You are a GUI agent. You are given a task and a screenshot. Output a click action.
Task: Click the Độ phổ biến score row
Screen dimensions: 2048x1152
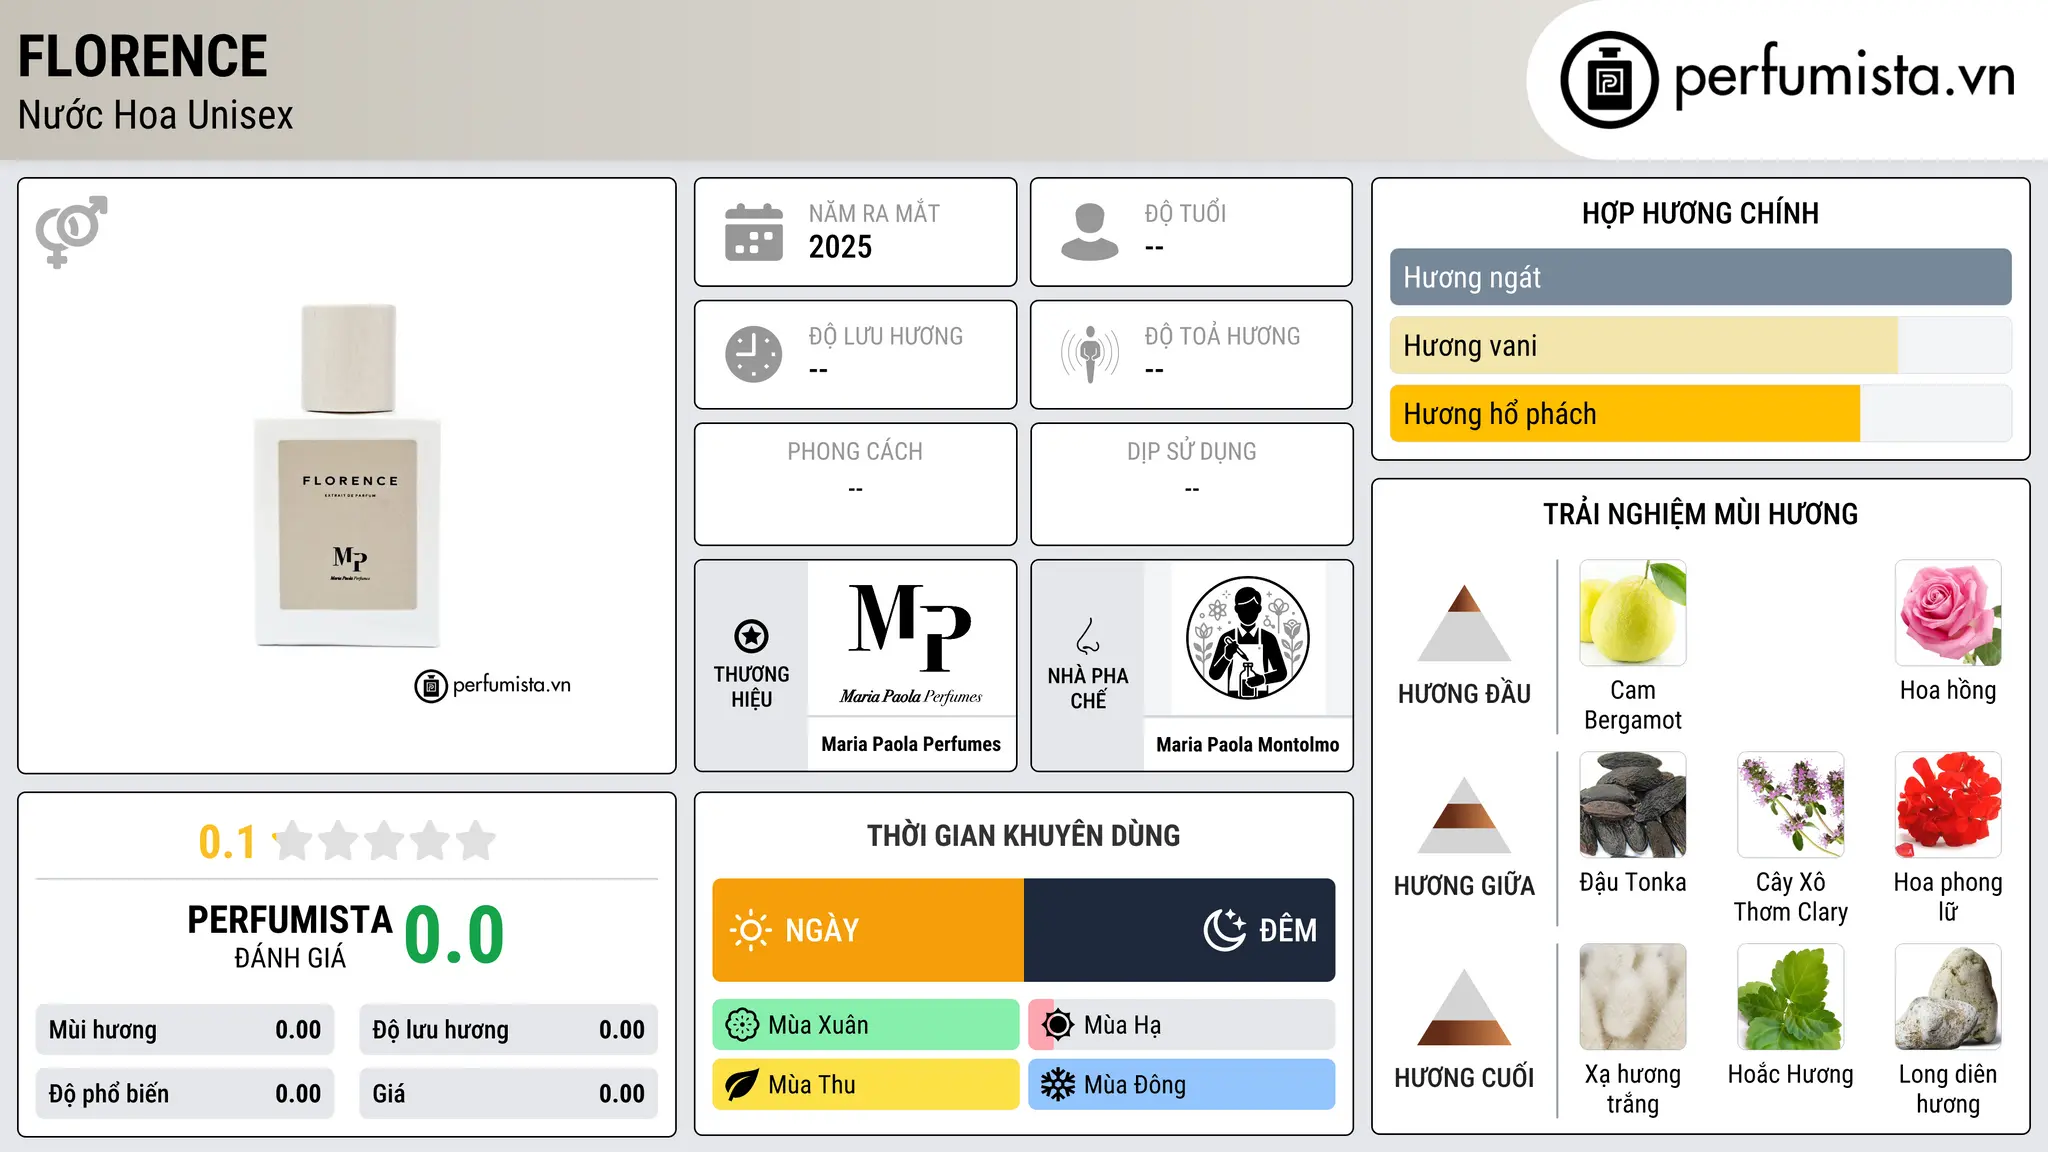[185, 1094]
